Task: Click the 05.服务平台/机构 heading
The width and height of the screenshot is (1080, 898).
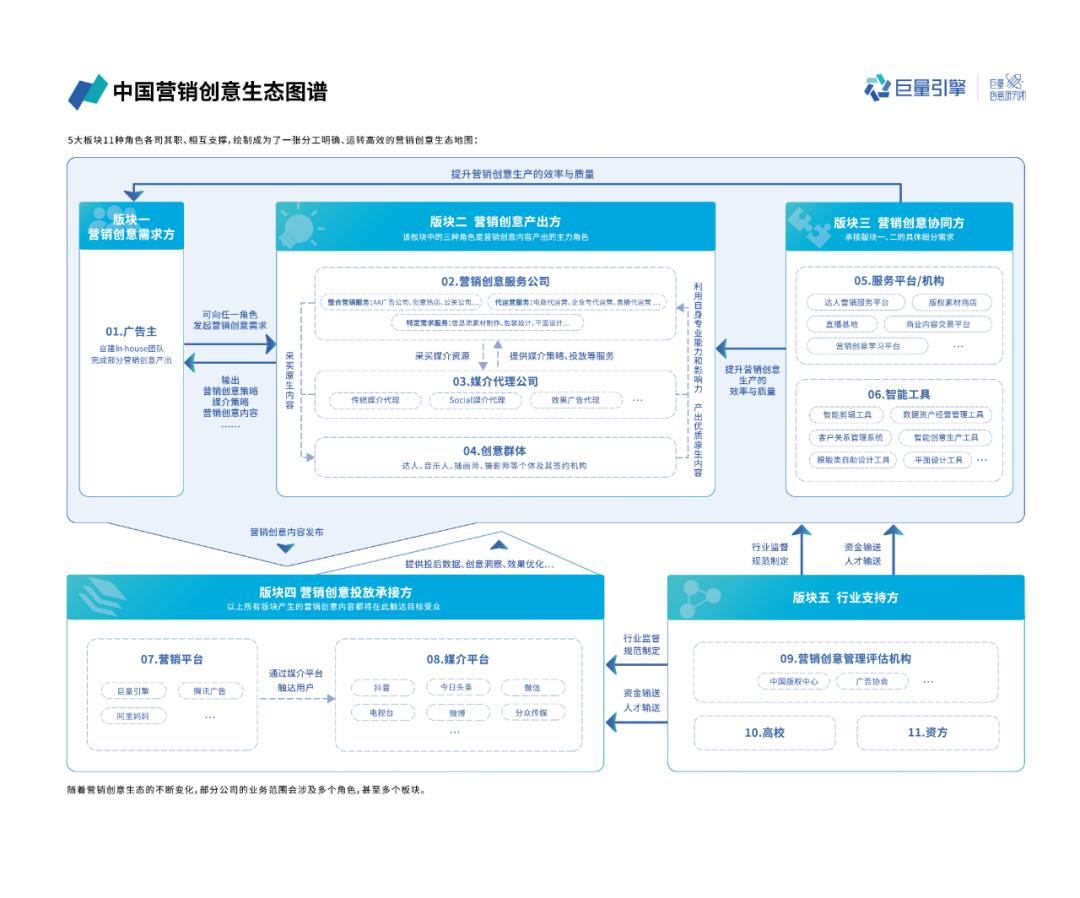Action: click(x=899, y=280)
